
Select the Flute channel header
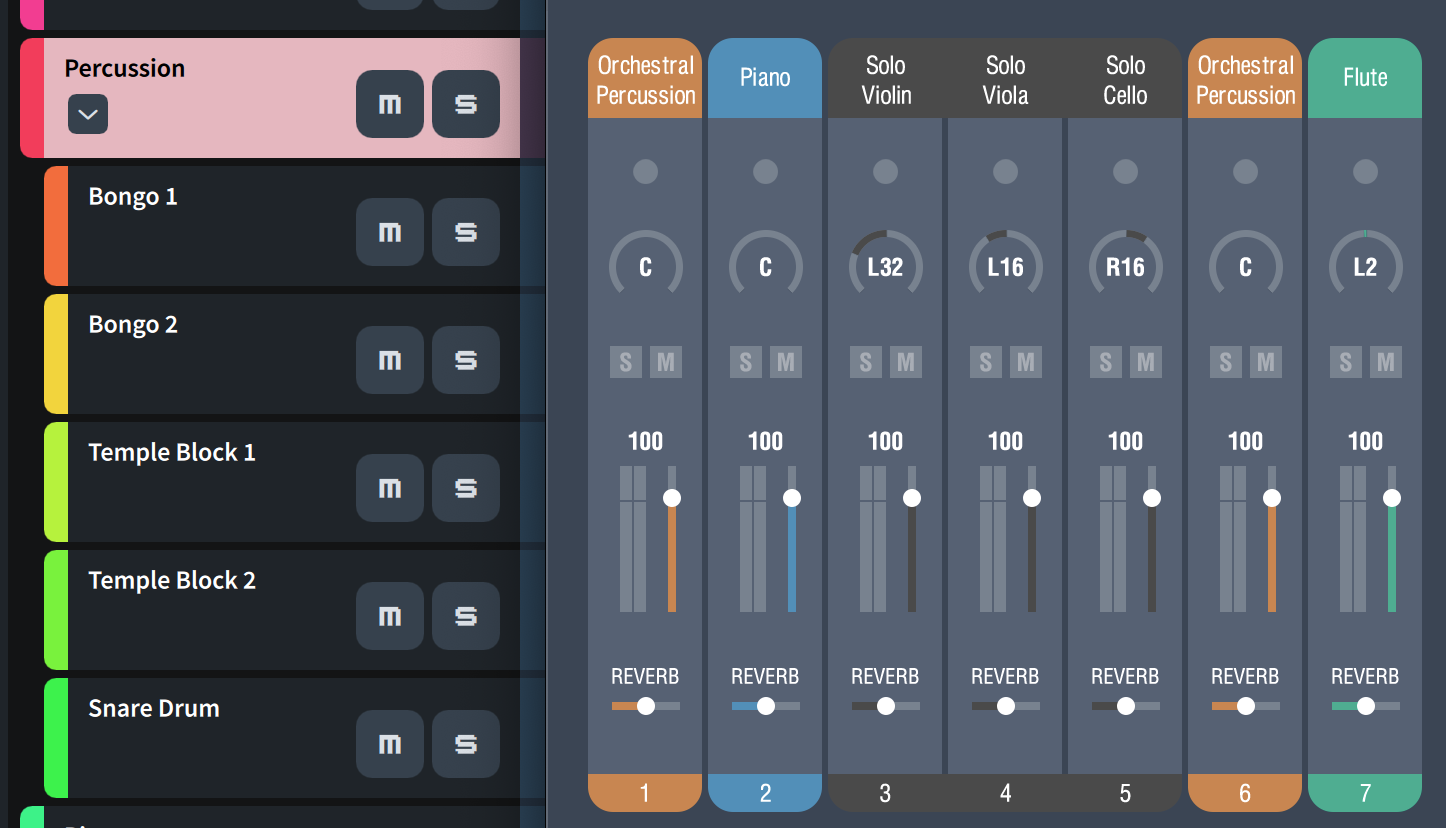(1365, 78)
